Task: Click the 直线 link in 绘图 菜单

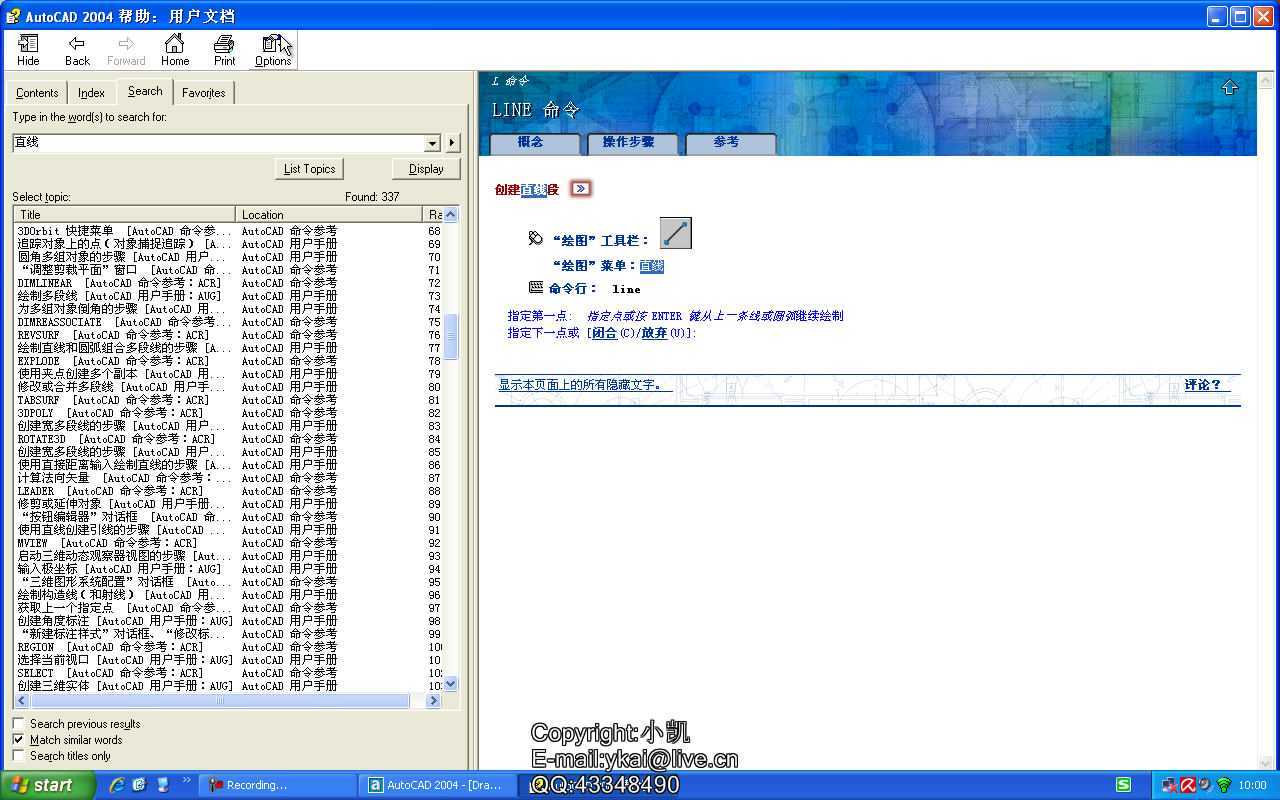Action: point(652,266)
